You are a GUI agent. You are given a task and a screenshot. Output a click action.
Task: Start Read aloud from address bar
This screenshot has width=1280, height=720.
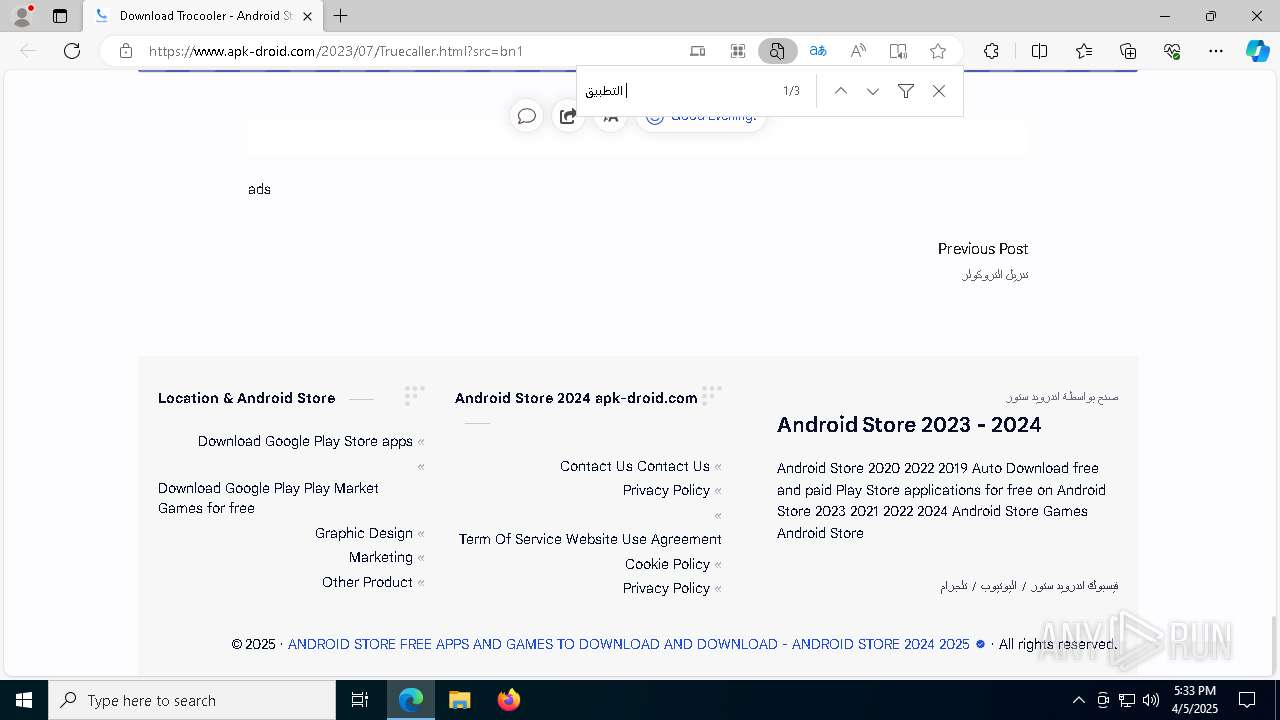[858, 51]
